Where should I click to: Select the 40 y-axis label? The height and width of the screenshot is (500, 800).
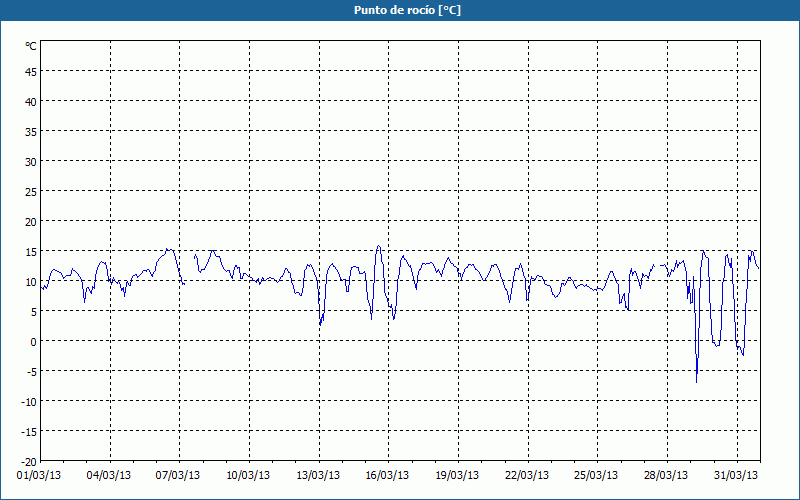pyautogui.click(x=31, y=102)
